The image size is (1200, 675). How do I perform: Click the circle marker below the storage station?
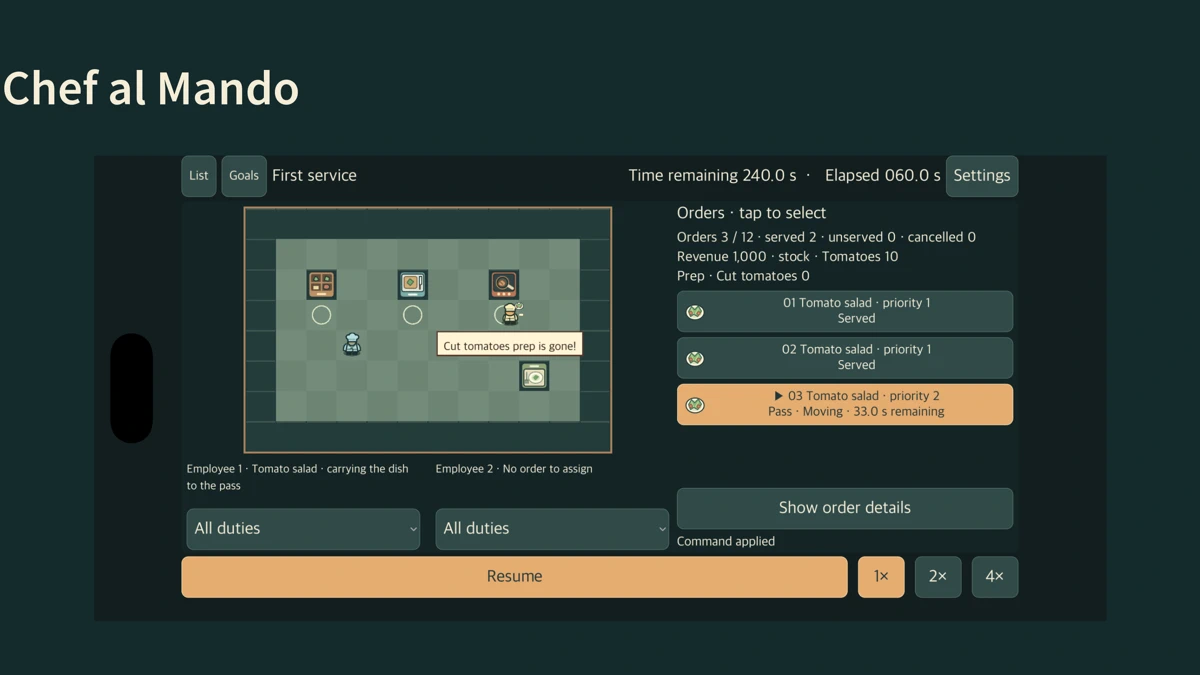[x=321, y=315]
